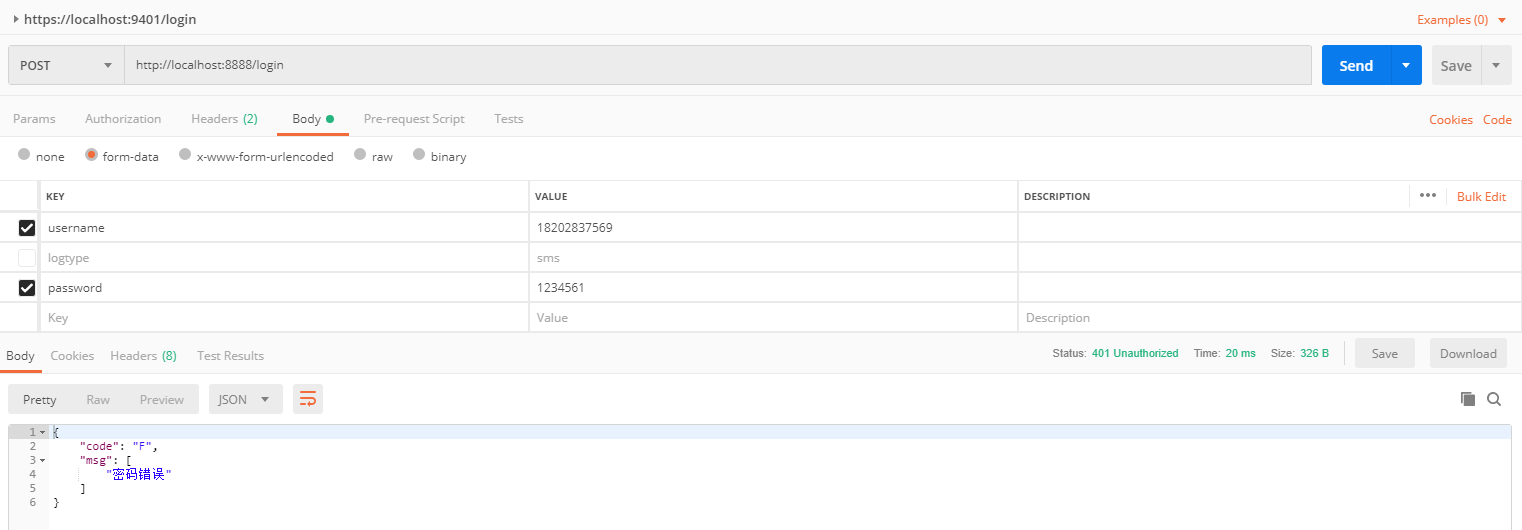The height and width of the screenshot is (530, 1522).
Task: Search the response body with magnifier icon
Action: tap(1494, 399)
